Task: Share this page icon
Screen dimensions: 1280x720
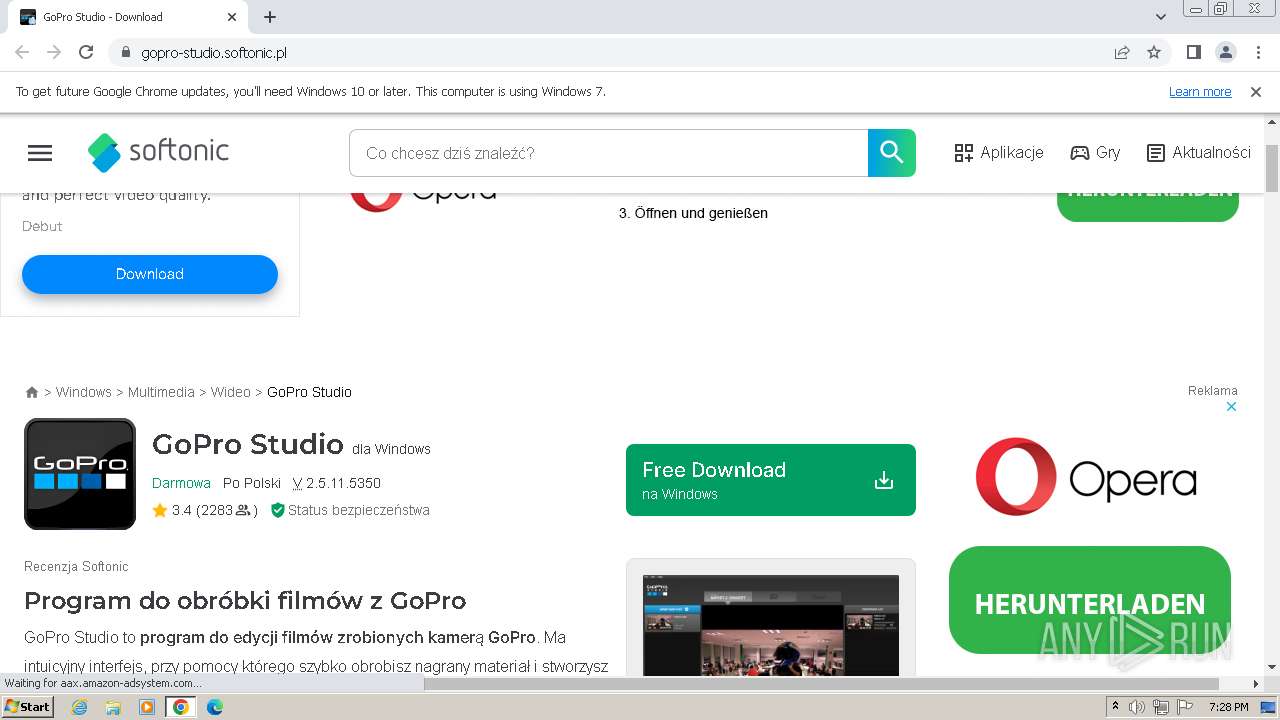Action: [x=1122, y=52]
